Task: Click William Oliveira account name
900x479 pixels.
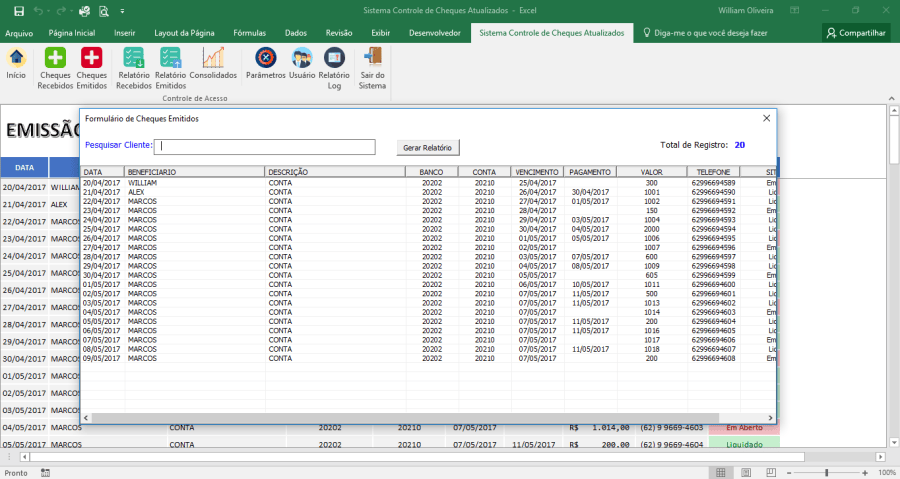Action: coord(746,10)
